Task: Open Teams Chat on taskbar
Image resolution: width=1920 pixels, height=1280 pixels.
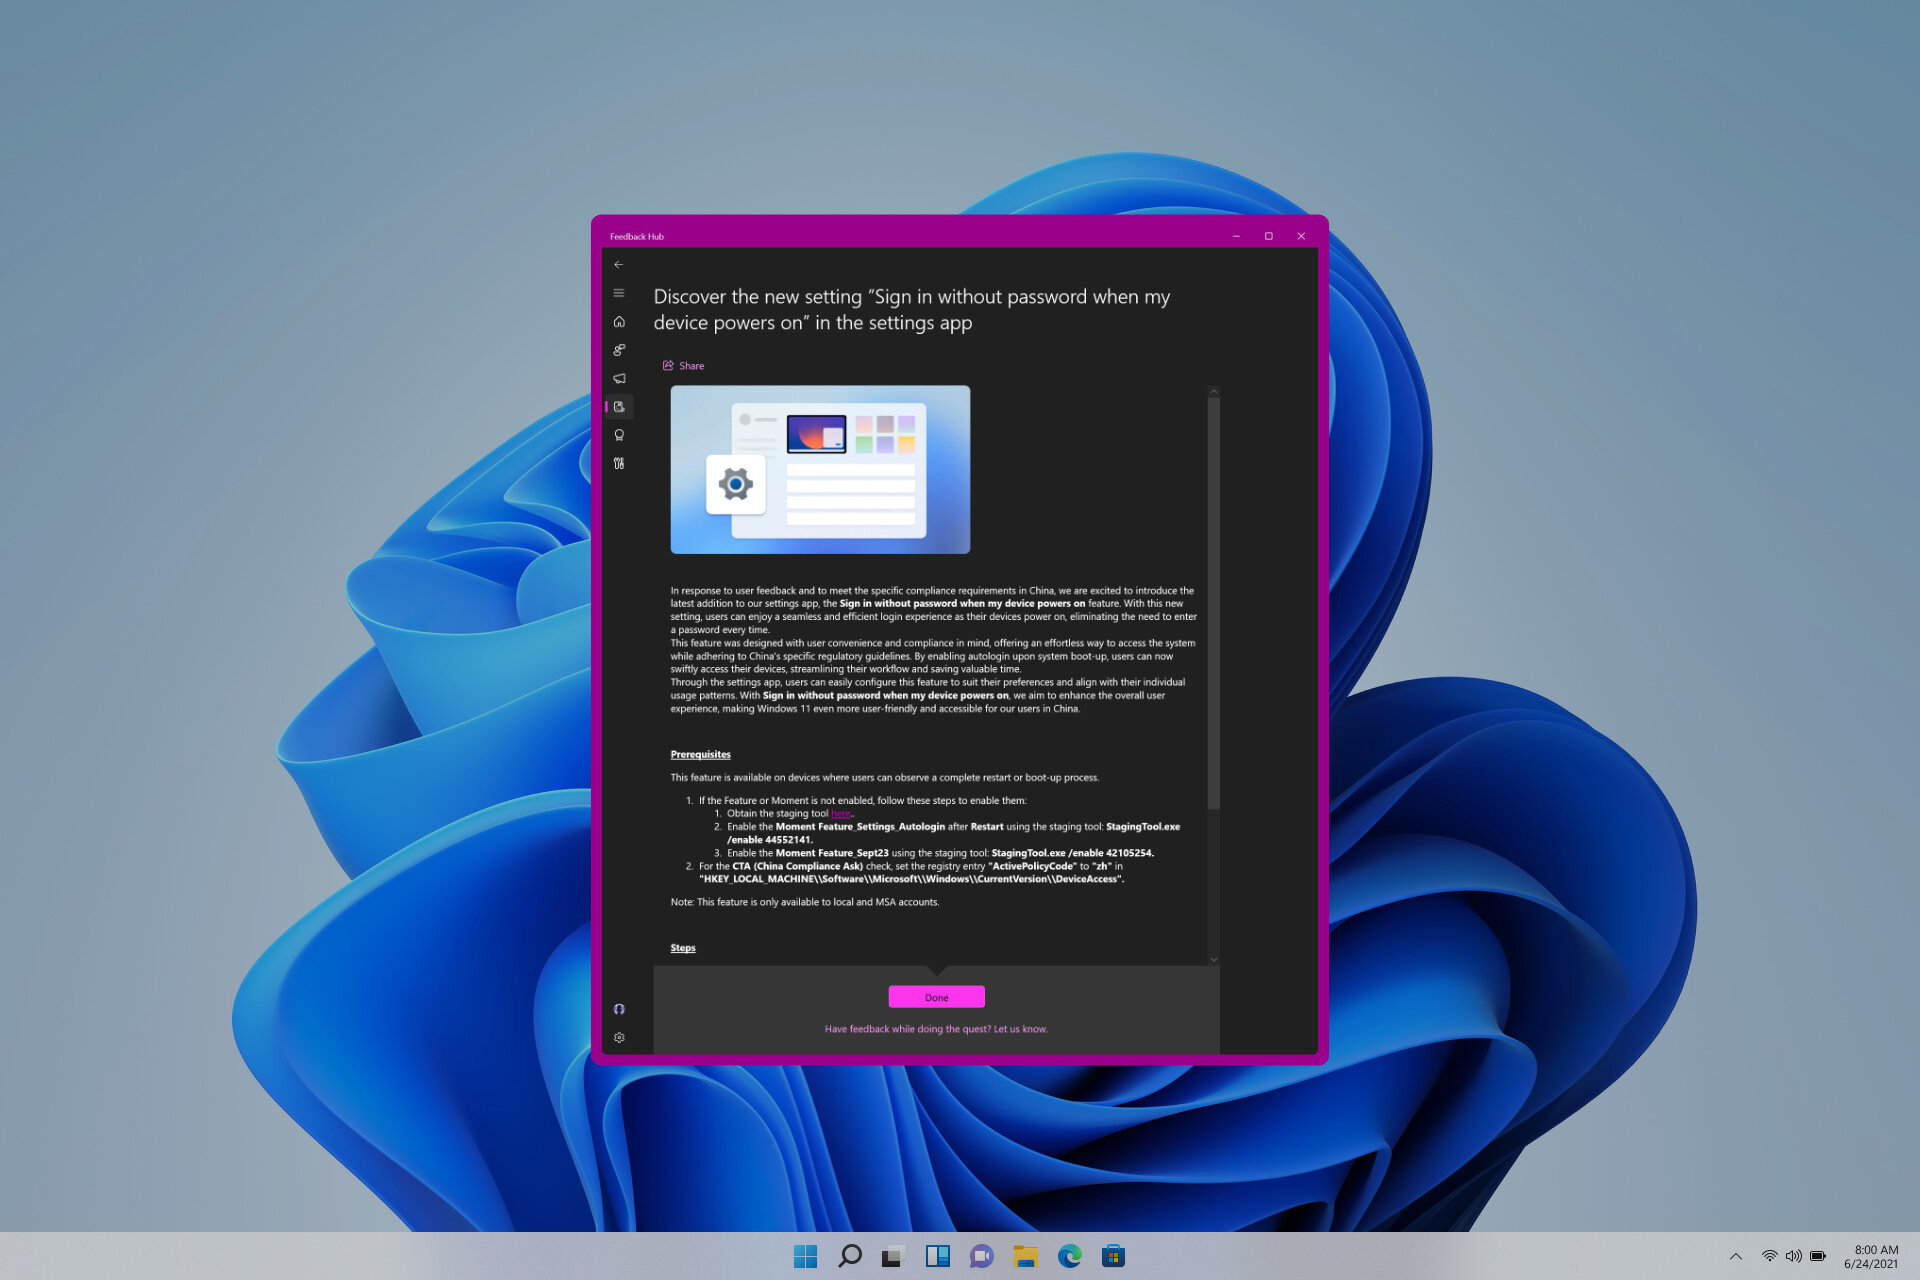Action: click(981, 1256)
